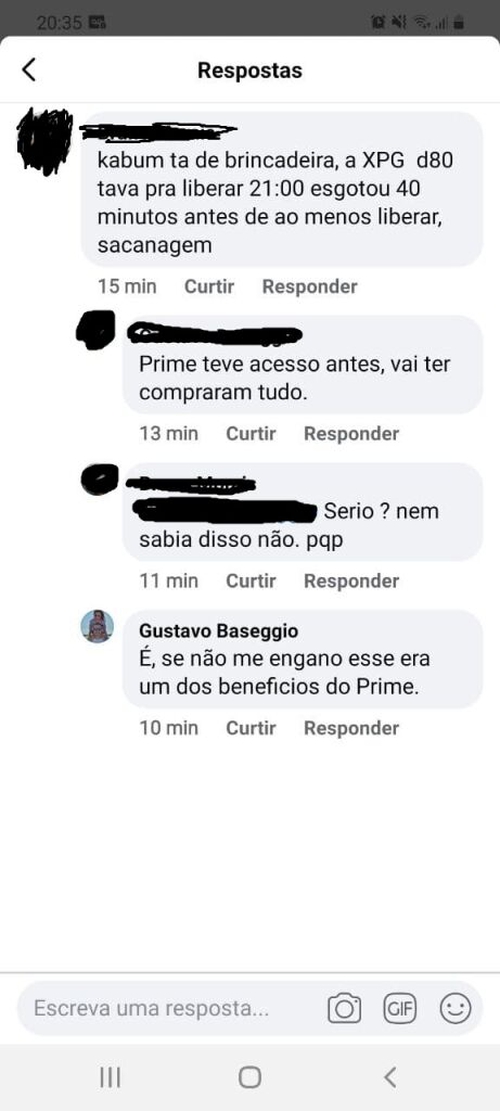This screenshot has width=500, height=1111.
Task: Tap Android back navigation arrow
Action: tap(390, 1078)
